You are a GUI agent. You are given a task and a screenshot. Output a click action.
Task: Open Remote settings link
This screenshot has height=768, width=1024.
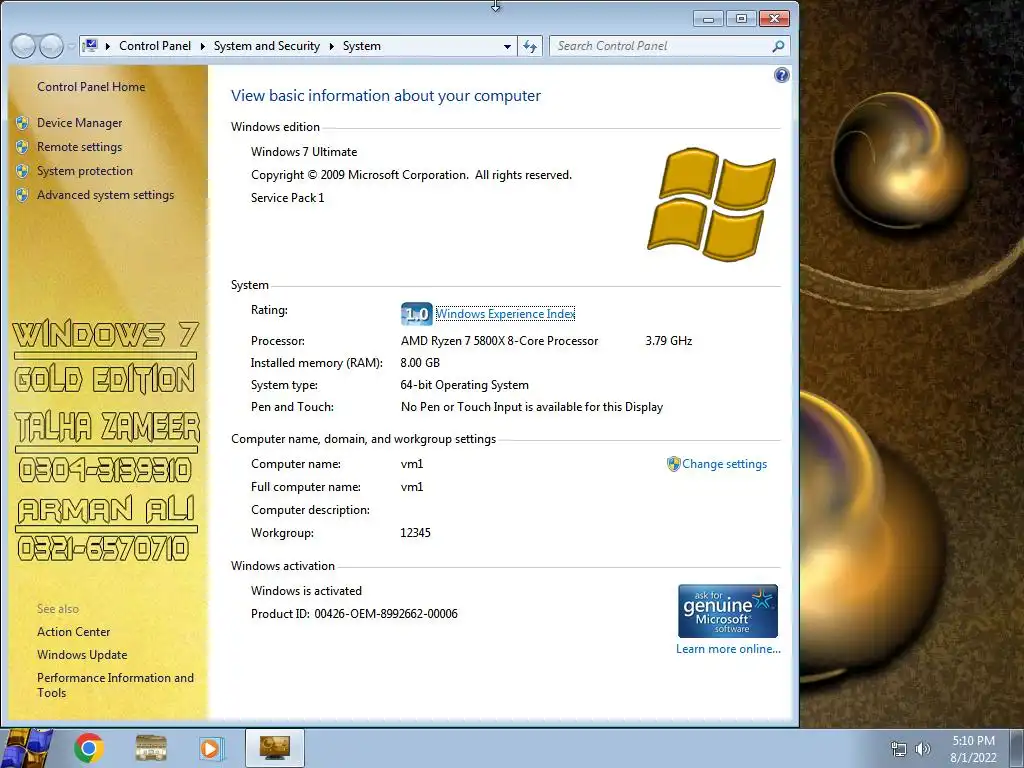(x=80, y=147)
